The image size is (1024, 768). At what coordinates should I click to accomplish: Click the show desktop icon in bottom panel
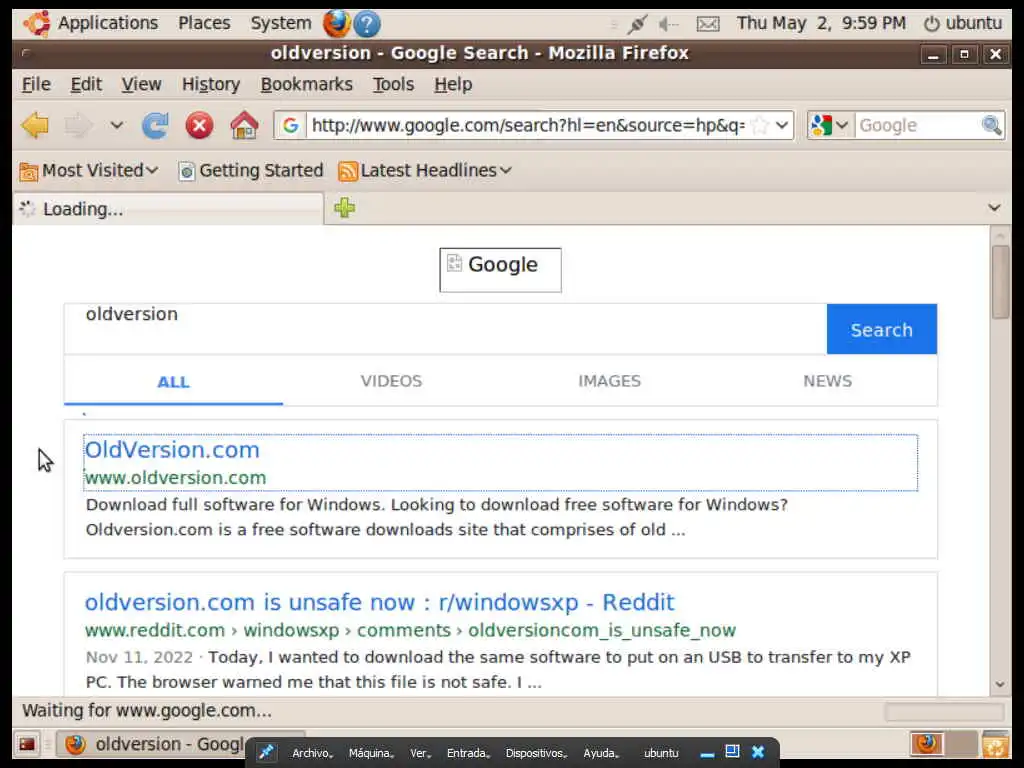click(x=27, y=744)
